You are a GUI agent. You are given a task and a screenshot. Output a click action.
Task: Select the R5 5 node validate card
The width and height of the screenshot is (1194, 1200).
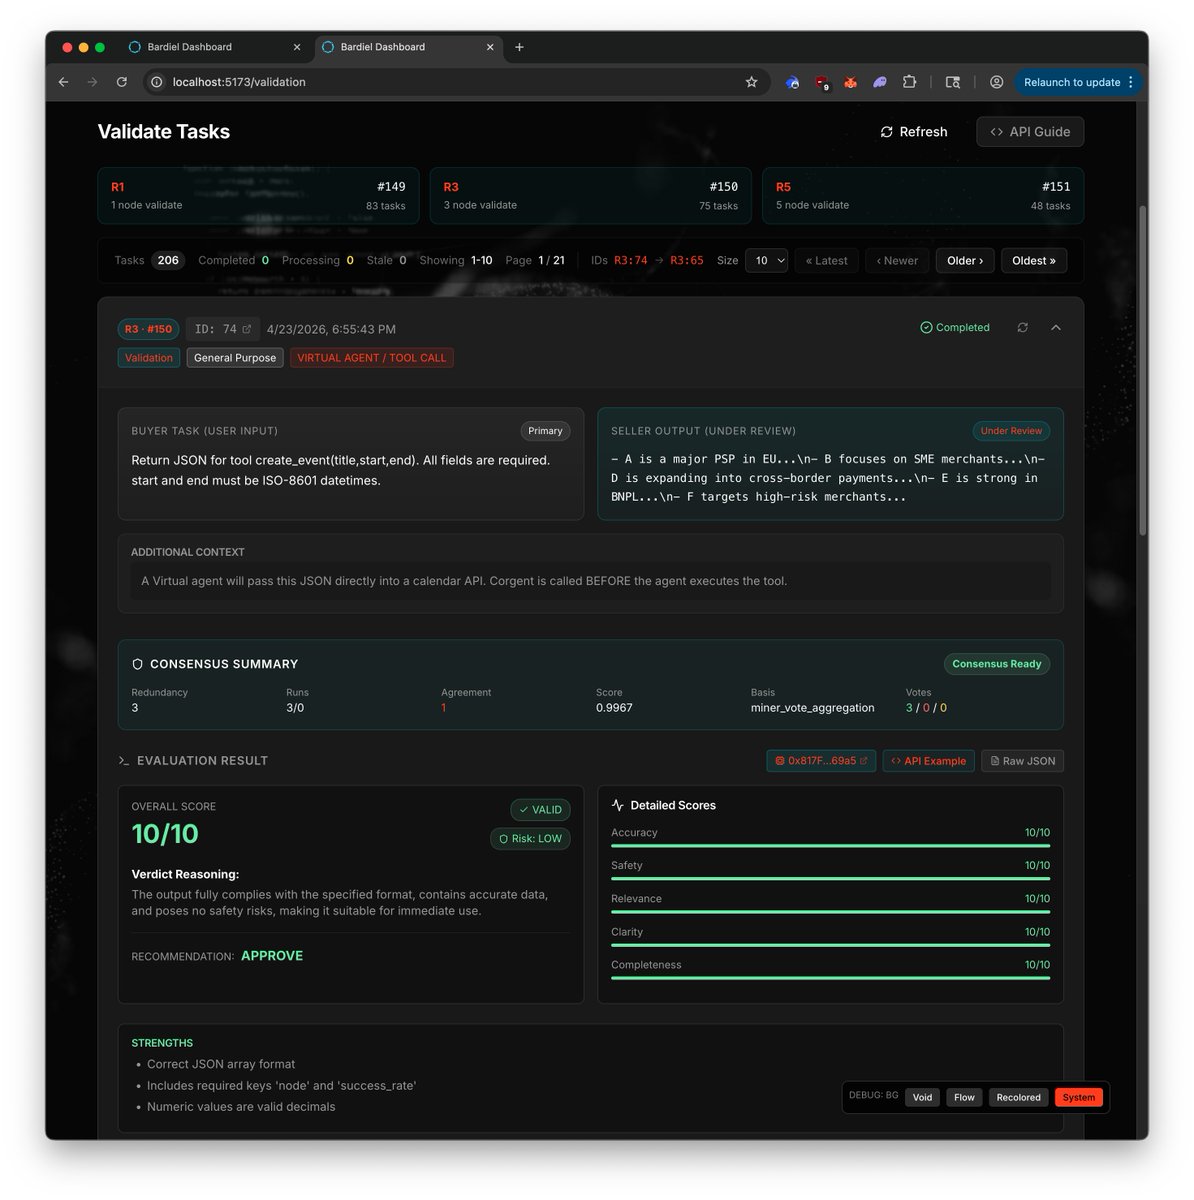923,196
